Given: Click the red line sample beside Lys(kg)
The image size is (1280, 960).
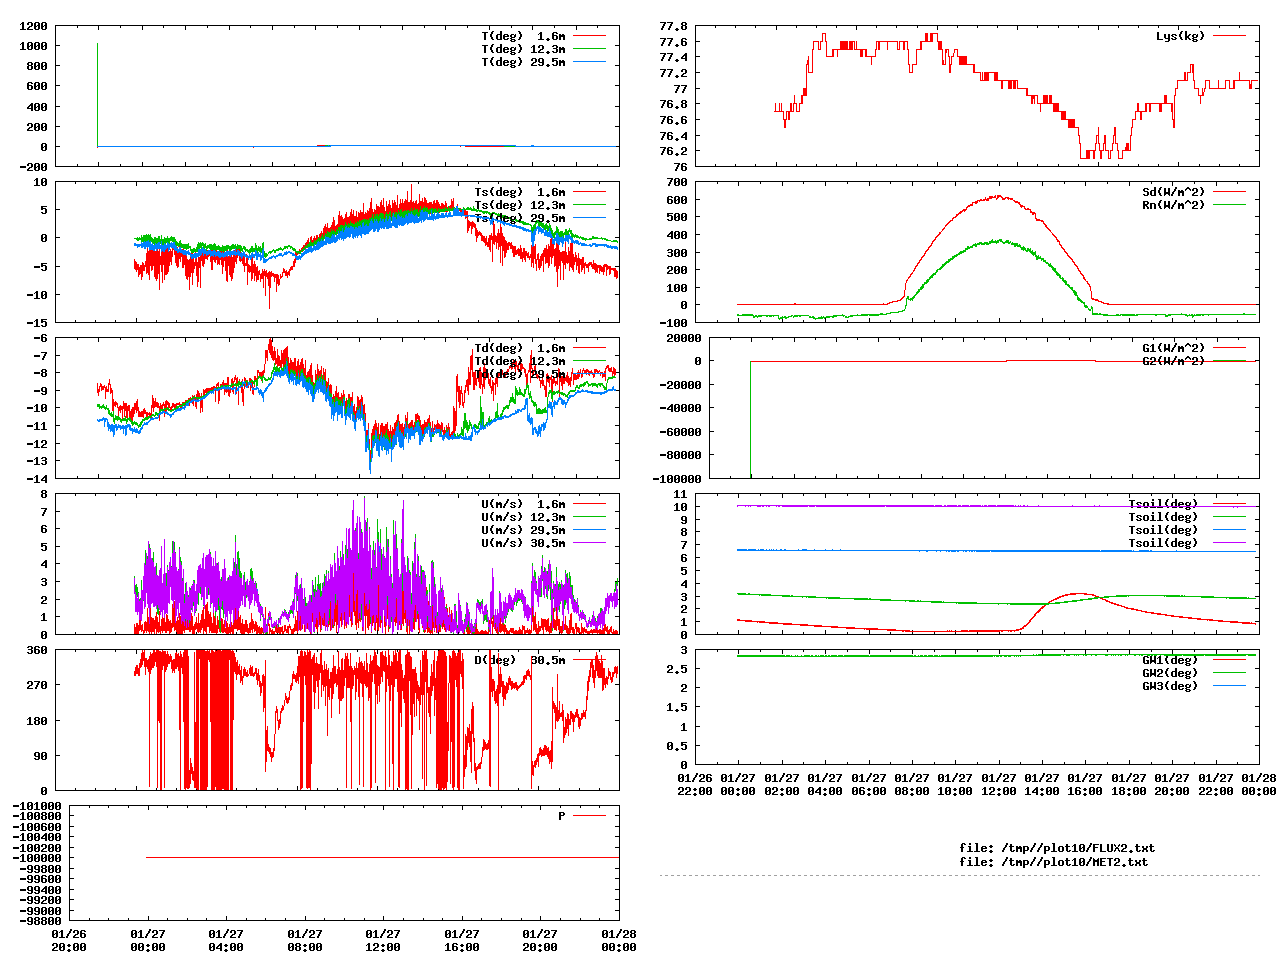Looking at the screenshot, I should (1230, 36).
